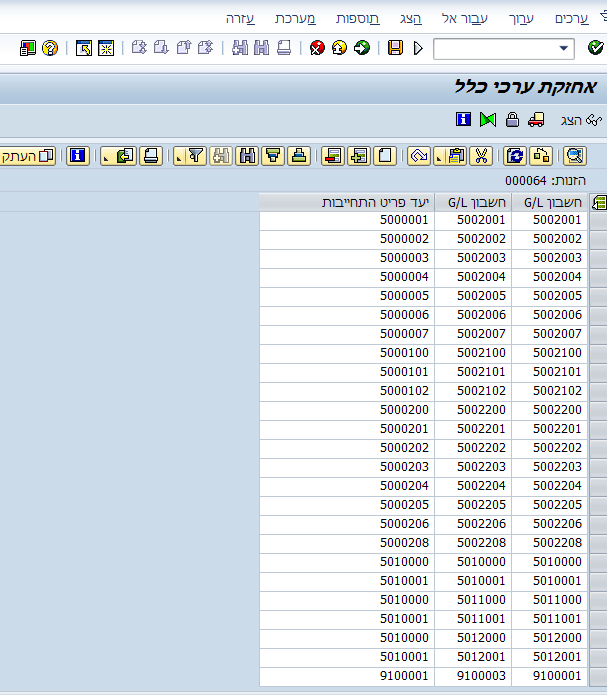Click the Find binoculars icon in grid toolbar

click(x=247, y=156)
